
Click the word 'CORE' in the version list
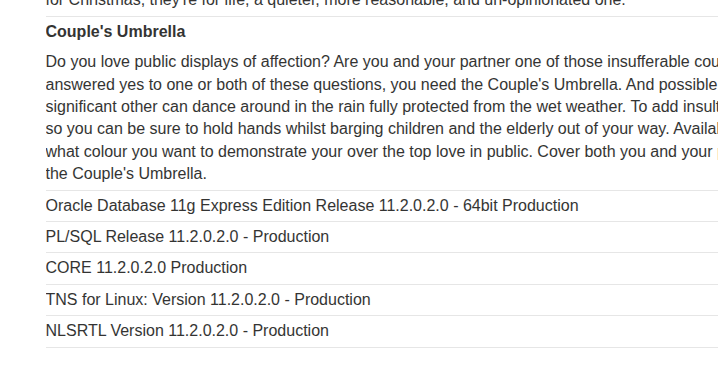point(68,268)
